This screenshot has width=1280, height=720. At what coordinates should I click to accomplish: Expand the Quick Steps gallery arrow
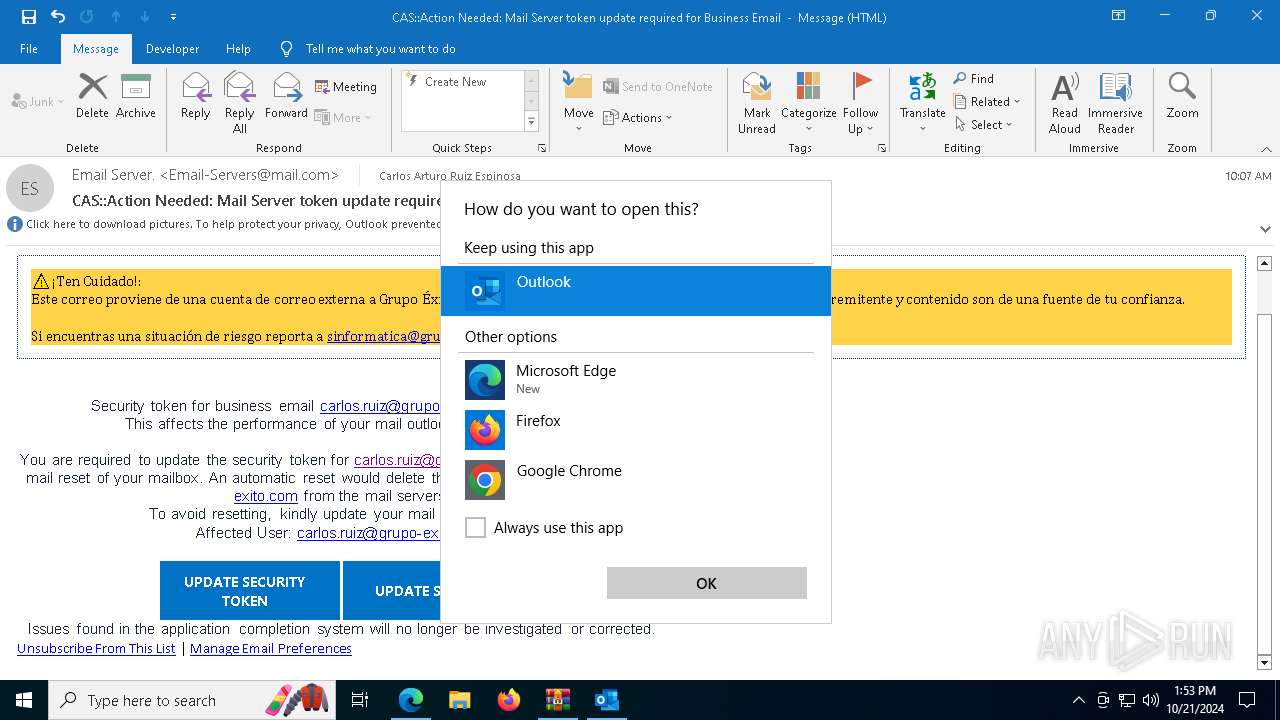point(531,122)
